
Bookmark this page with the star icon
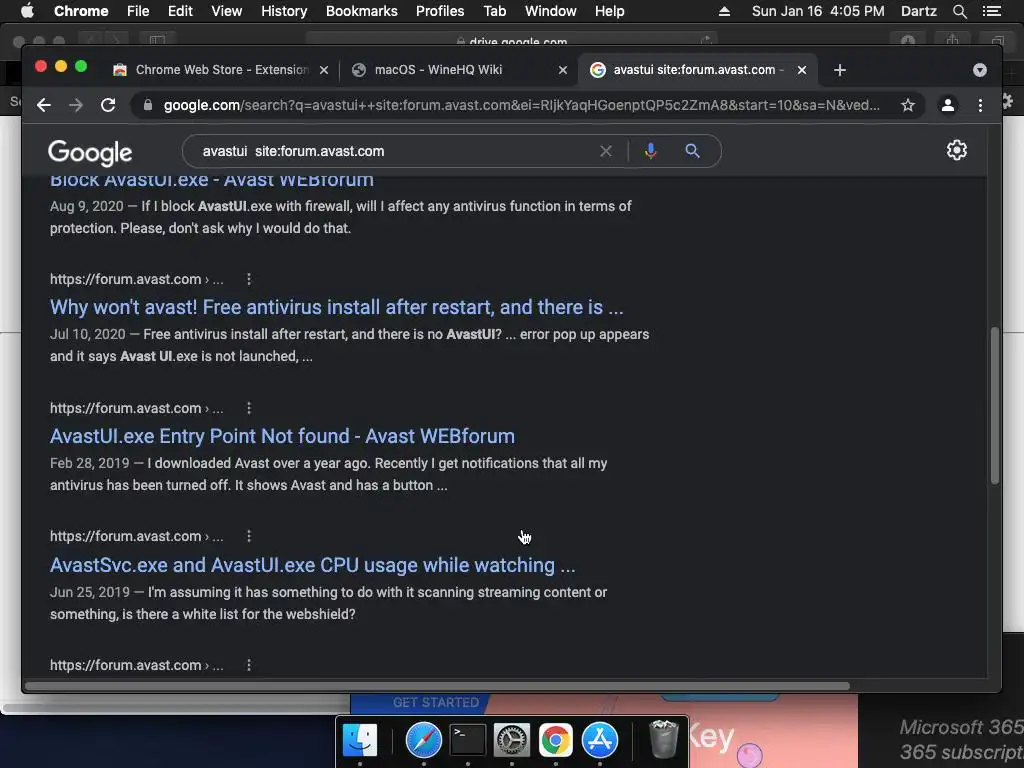tap(908, 105)
